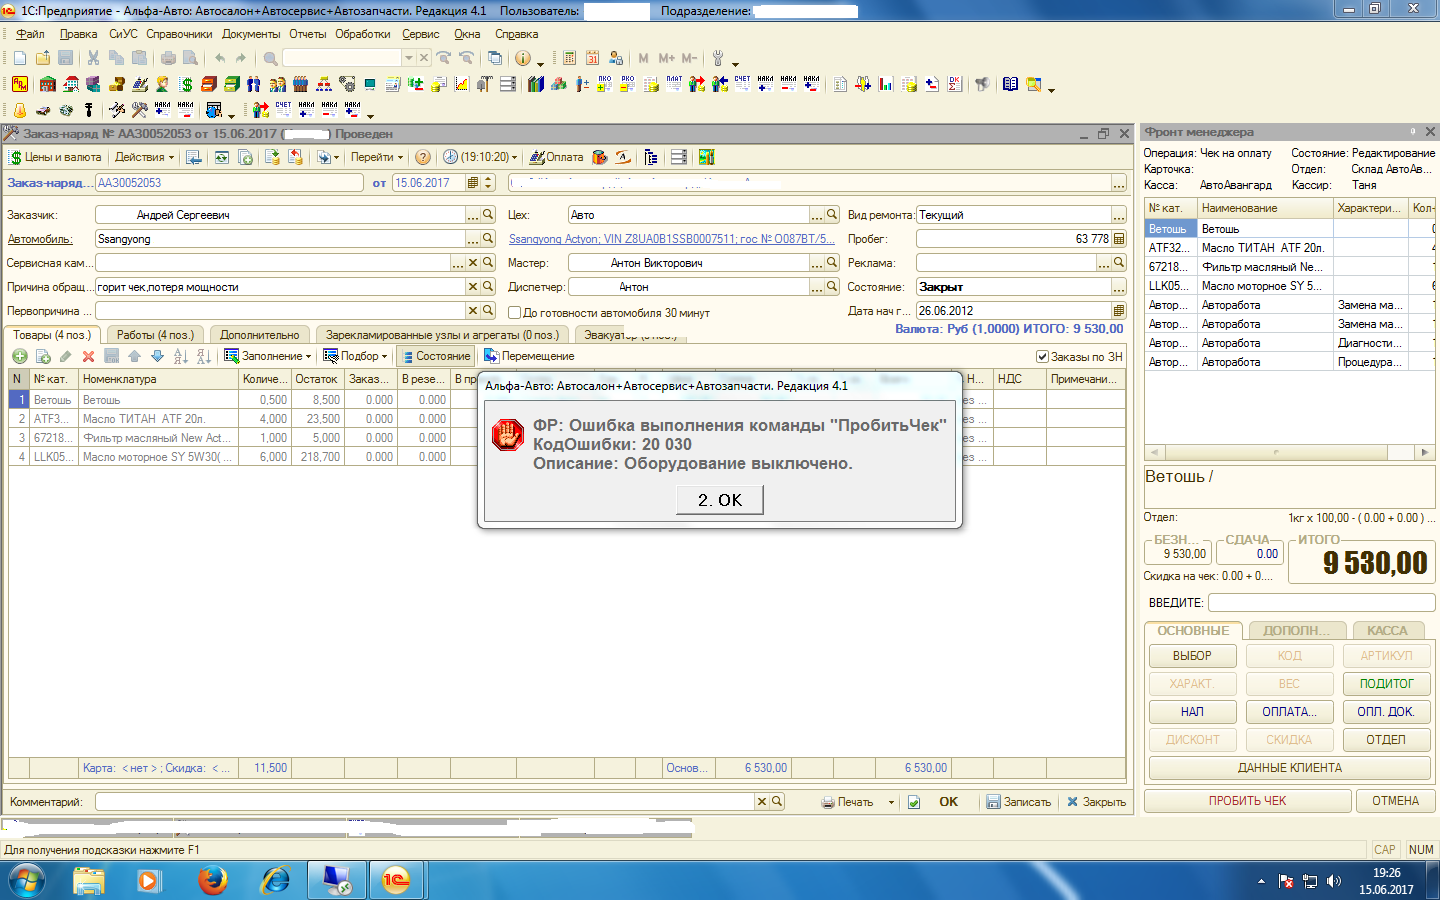Expand the Заполнение dropdown

coord(267,356)
